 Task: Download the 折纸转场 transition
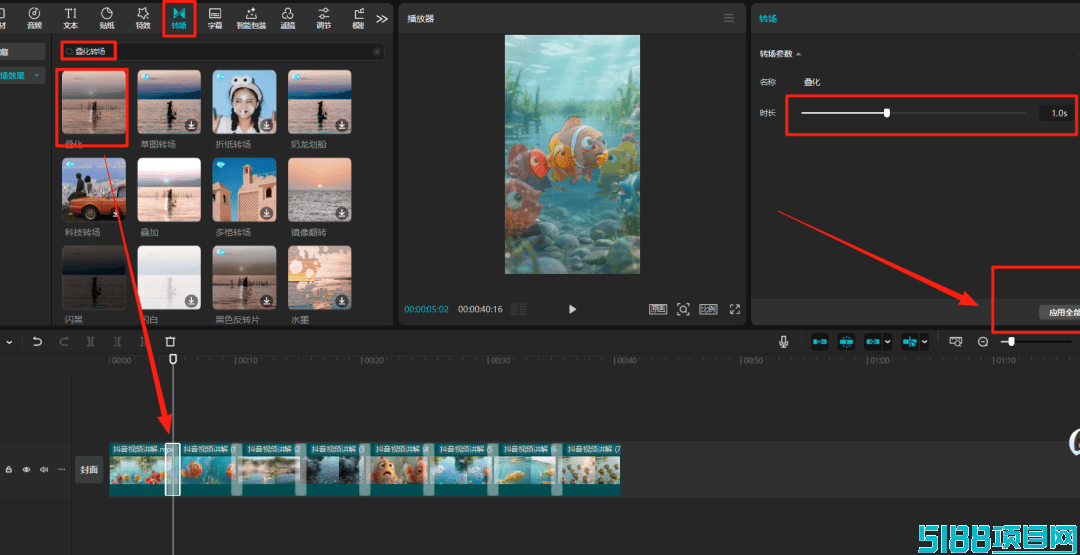tap(267, 125)
